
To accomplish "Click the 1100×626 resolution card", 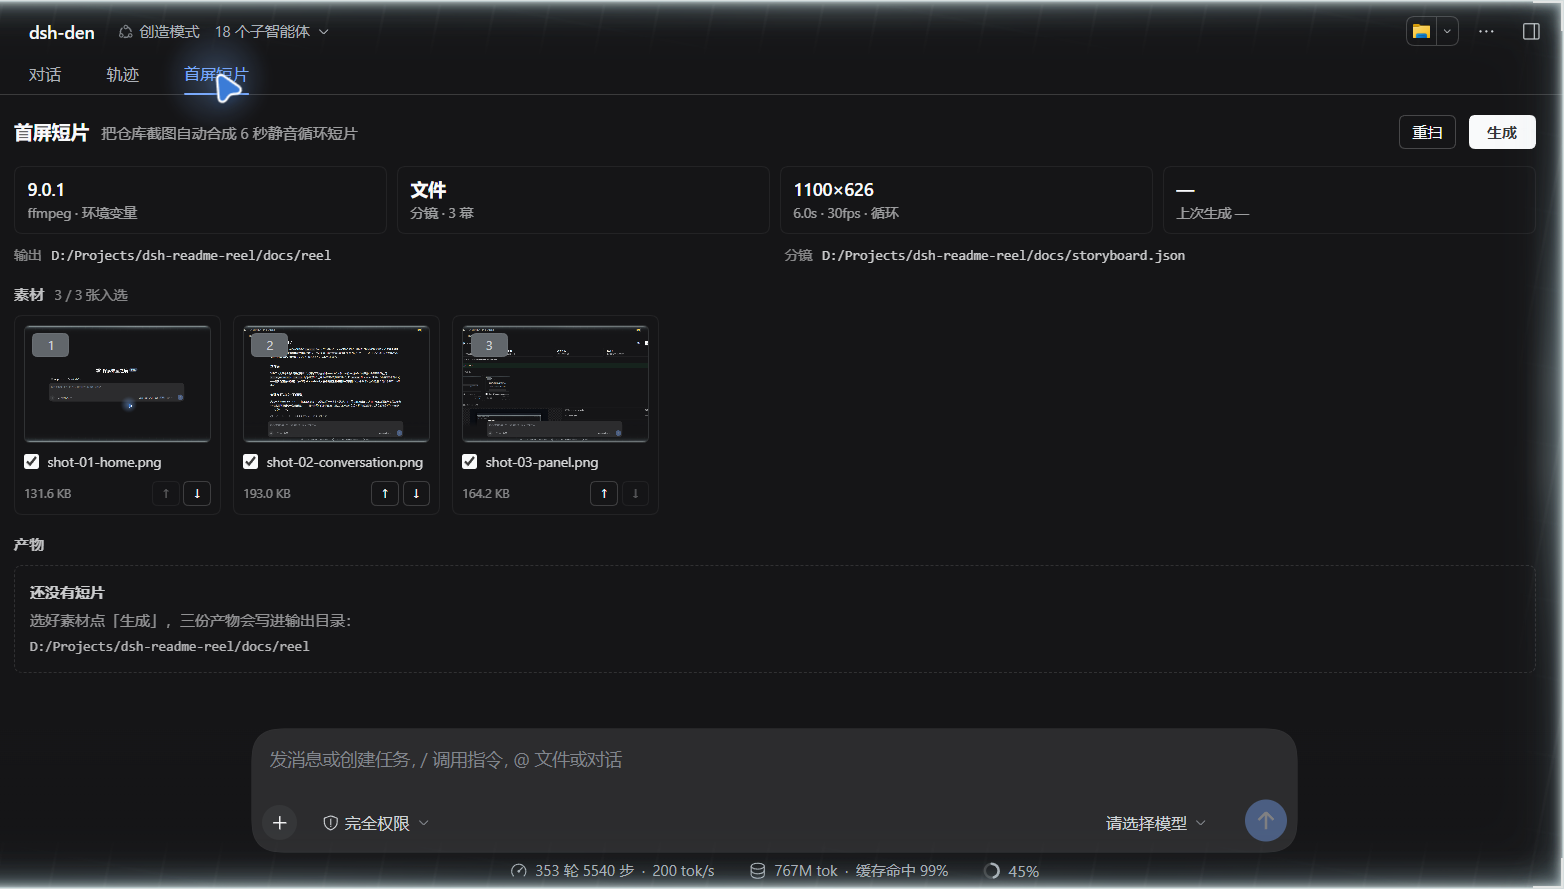I will click(966, 200).
